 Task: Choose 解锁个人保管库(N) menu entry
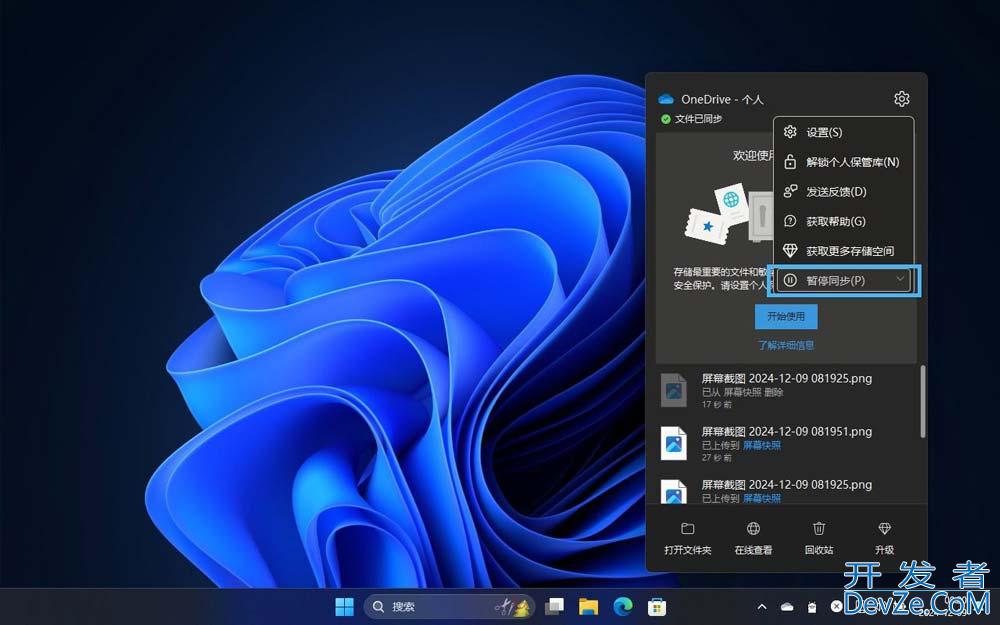(843, 162)
